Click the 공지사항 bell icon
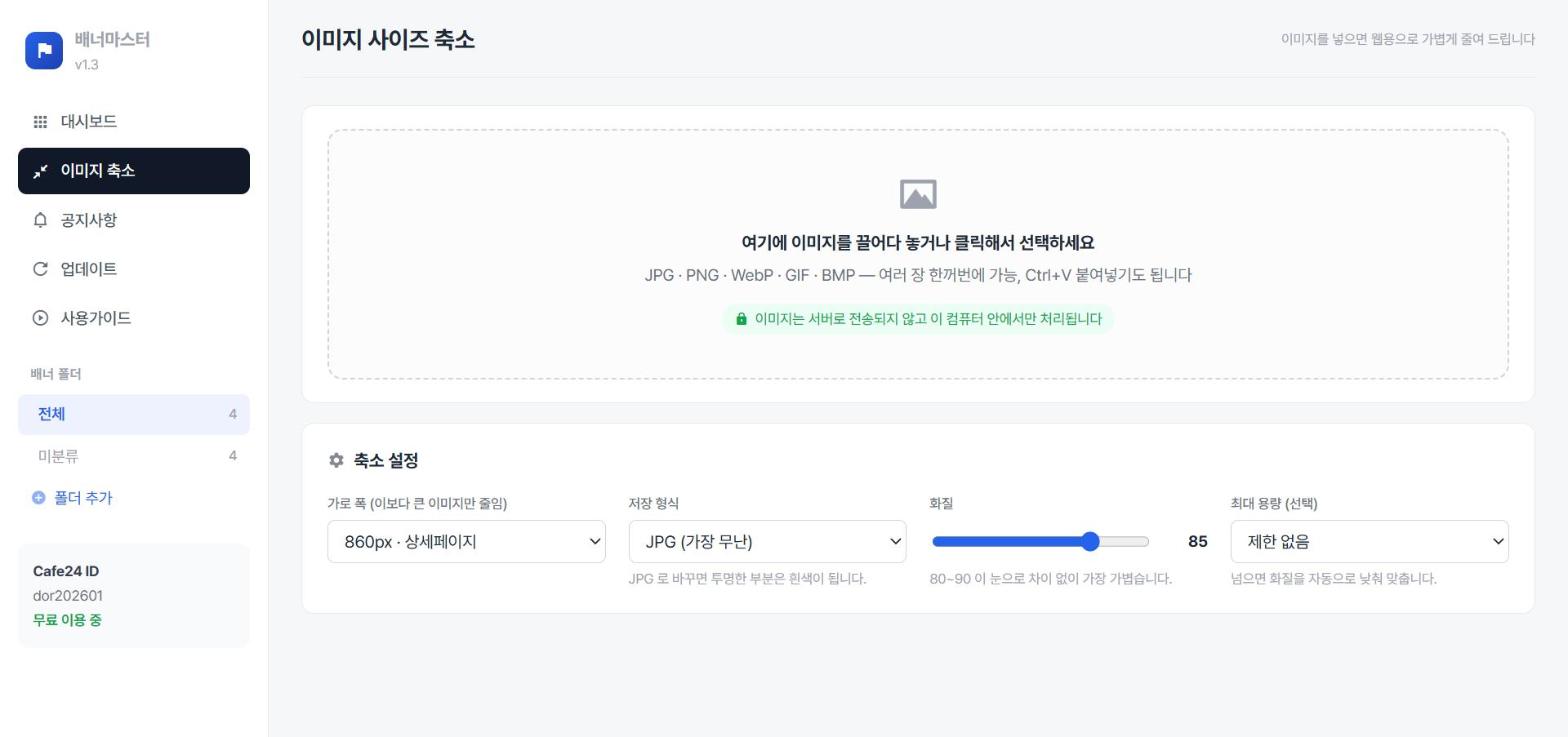This screenshot has height=737, width=1568. point(40,220)
